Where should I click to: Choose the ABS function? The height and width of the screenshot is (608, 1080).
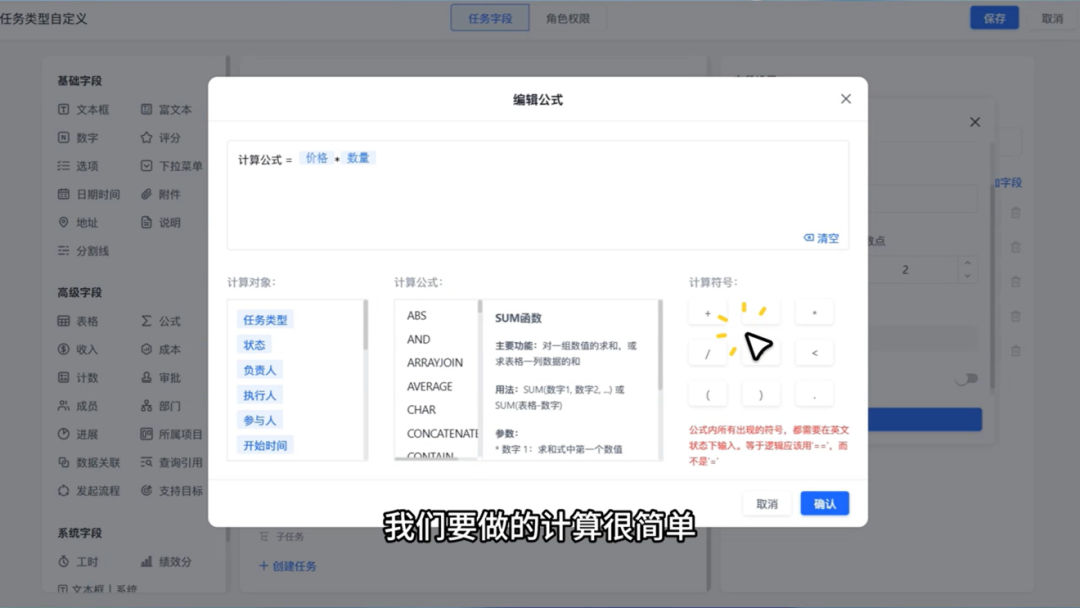coord(417,315)
